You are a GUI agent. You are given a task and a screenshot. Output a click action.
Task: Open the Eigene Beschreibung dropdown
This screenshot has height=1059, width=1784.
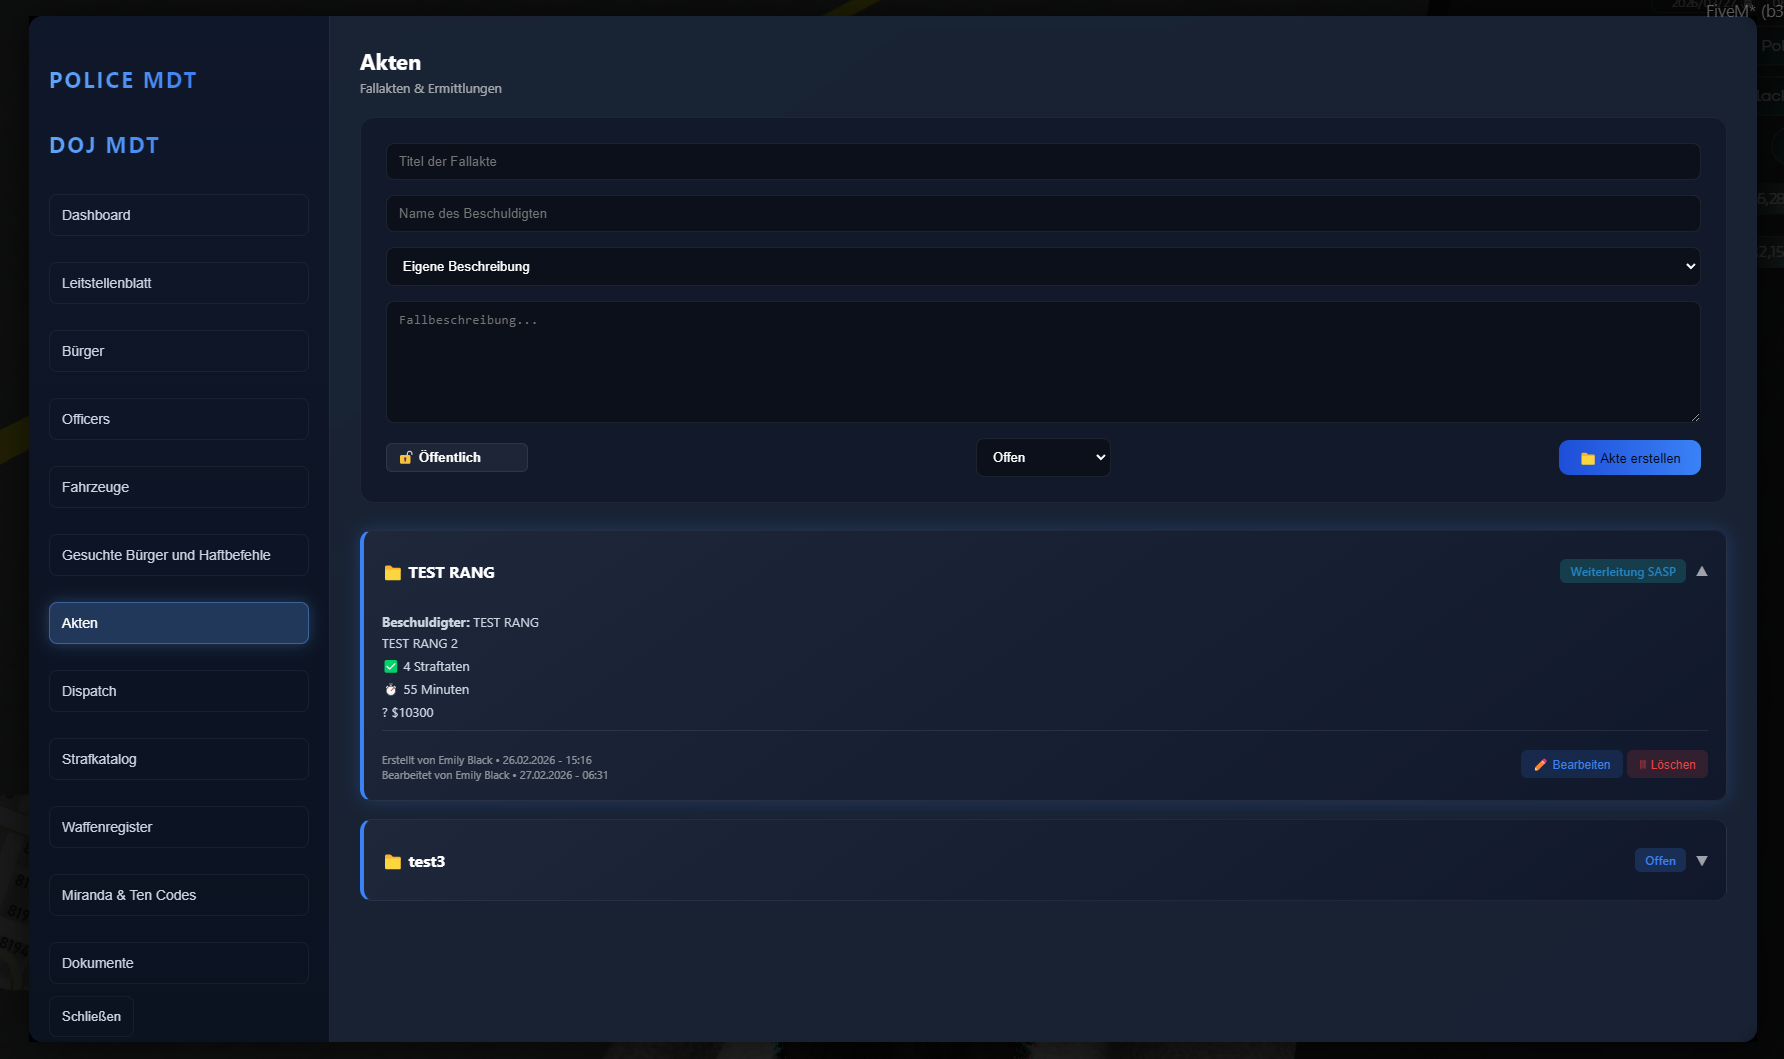[x=1043, y=267]
